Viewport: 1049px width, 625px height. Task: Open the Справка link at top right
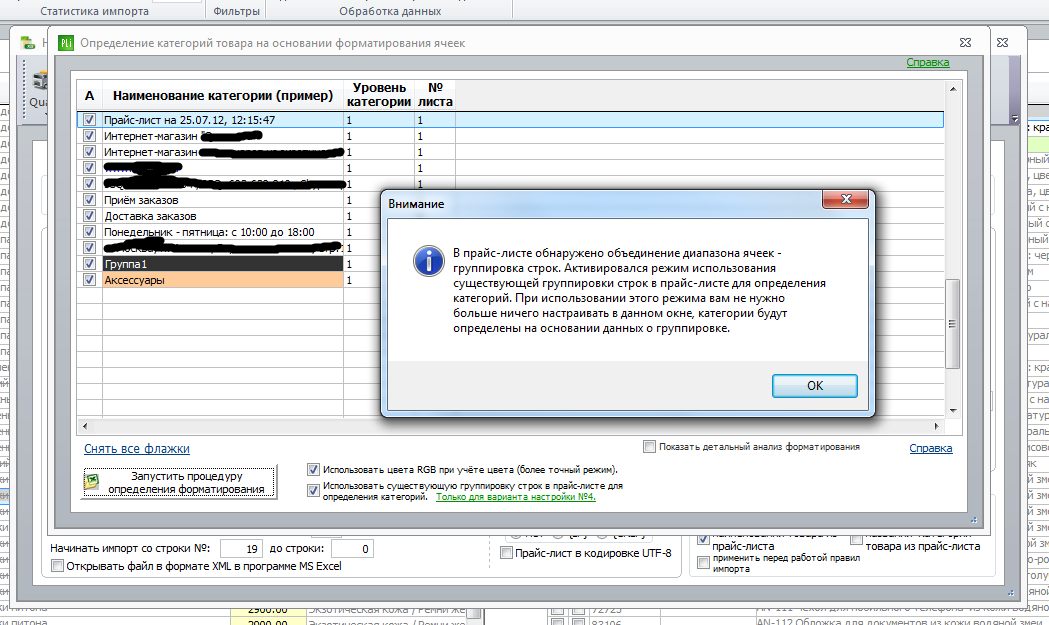click(x=927, y=62)
